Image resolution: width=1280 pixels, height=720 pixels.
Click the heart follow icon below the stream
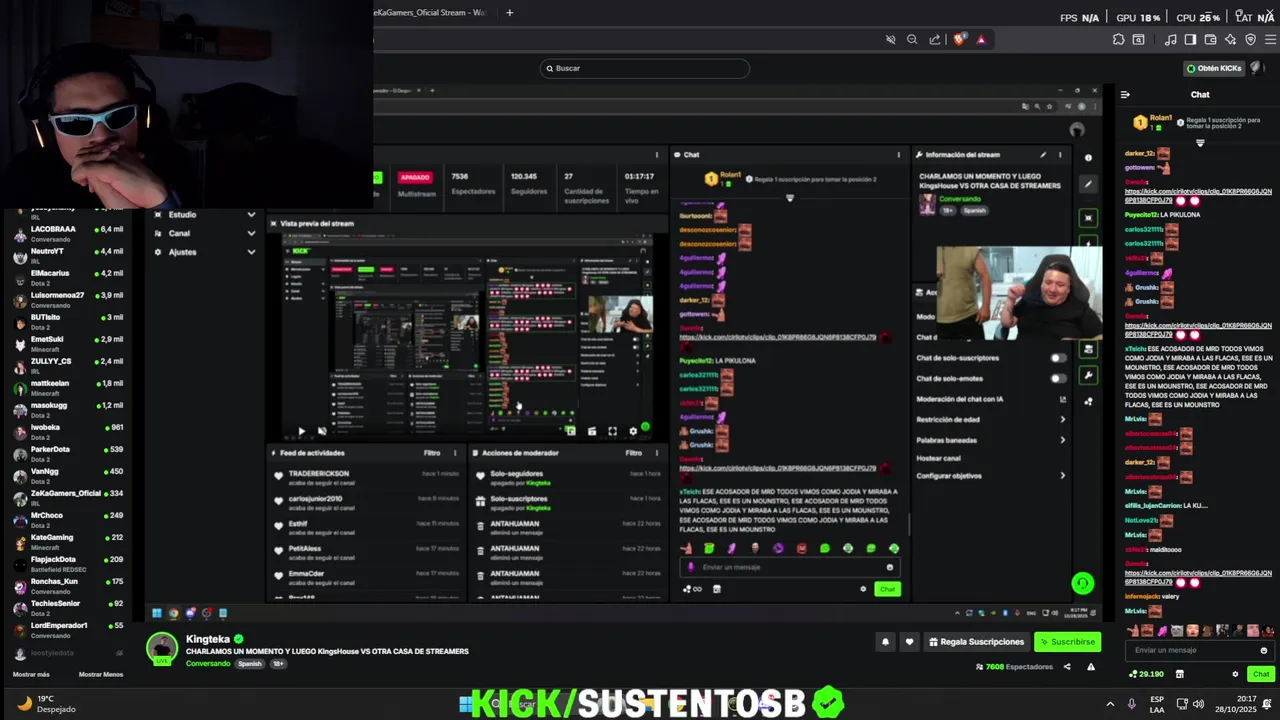pyautogui.click(x=909, y=642)
